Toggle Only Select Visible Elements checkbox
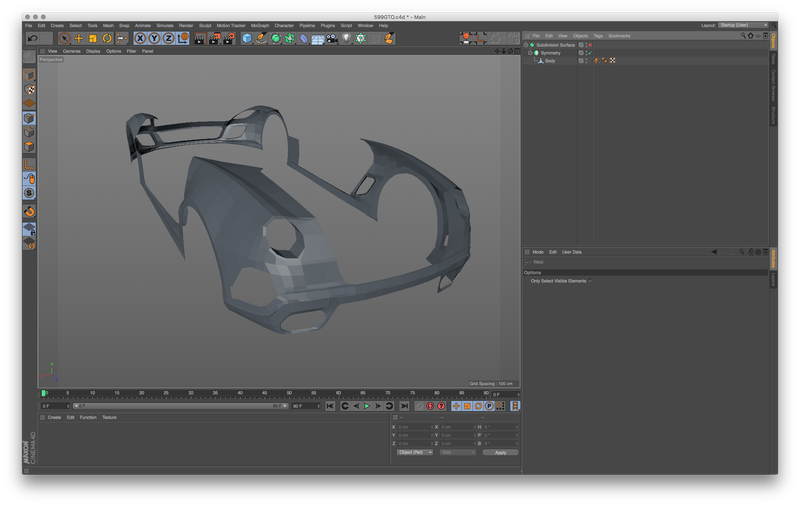Viewport: 800px width, 506px height. 591,281
